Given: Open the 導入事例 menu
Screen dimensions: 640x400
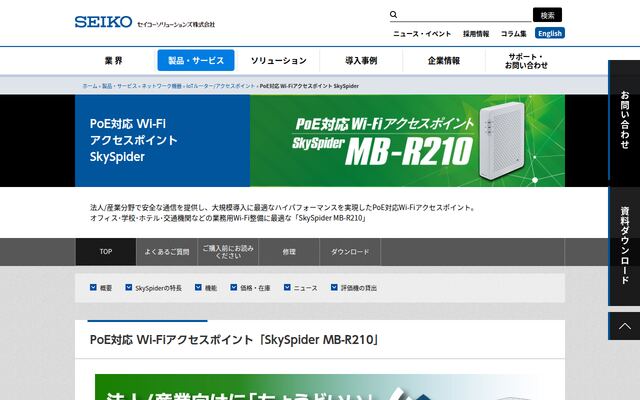Looking at the screenshot, I should (x=361, y=60).
